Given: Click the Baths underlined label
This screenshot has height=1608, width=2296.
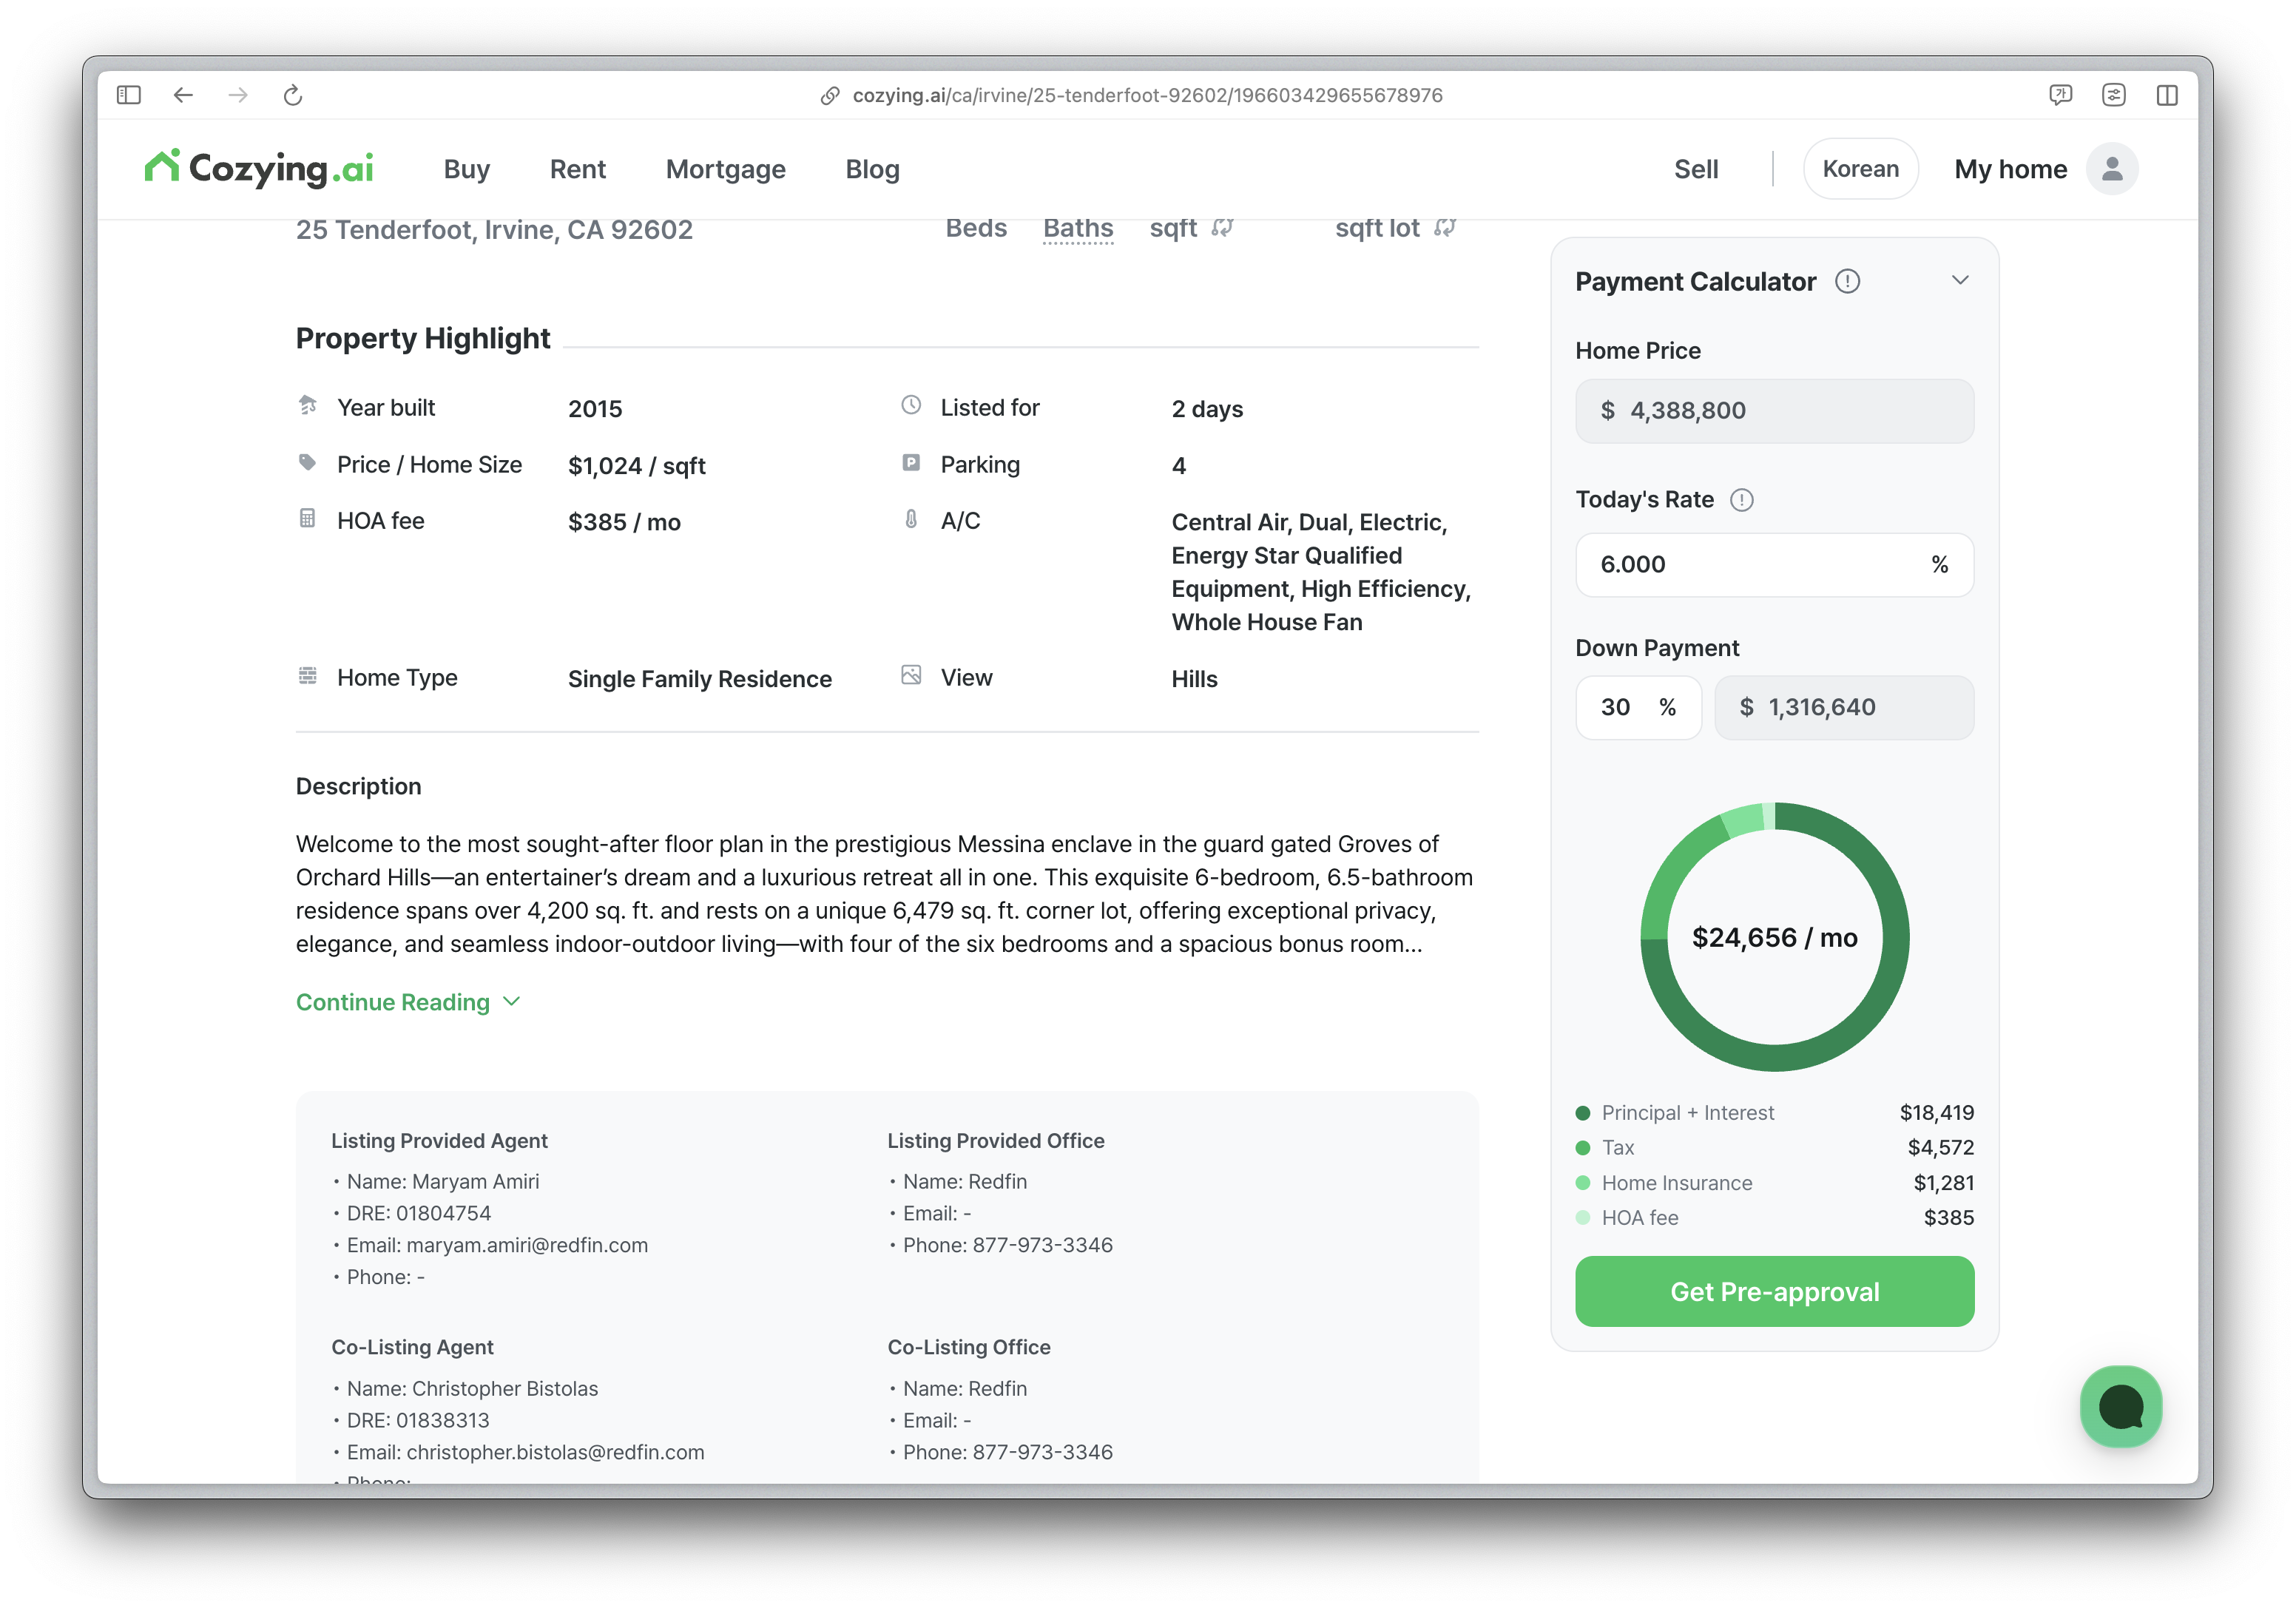Looking at the screenshot, I should click(1077, 228).
